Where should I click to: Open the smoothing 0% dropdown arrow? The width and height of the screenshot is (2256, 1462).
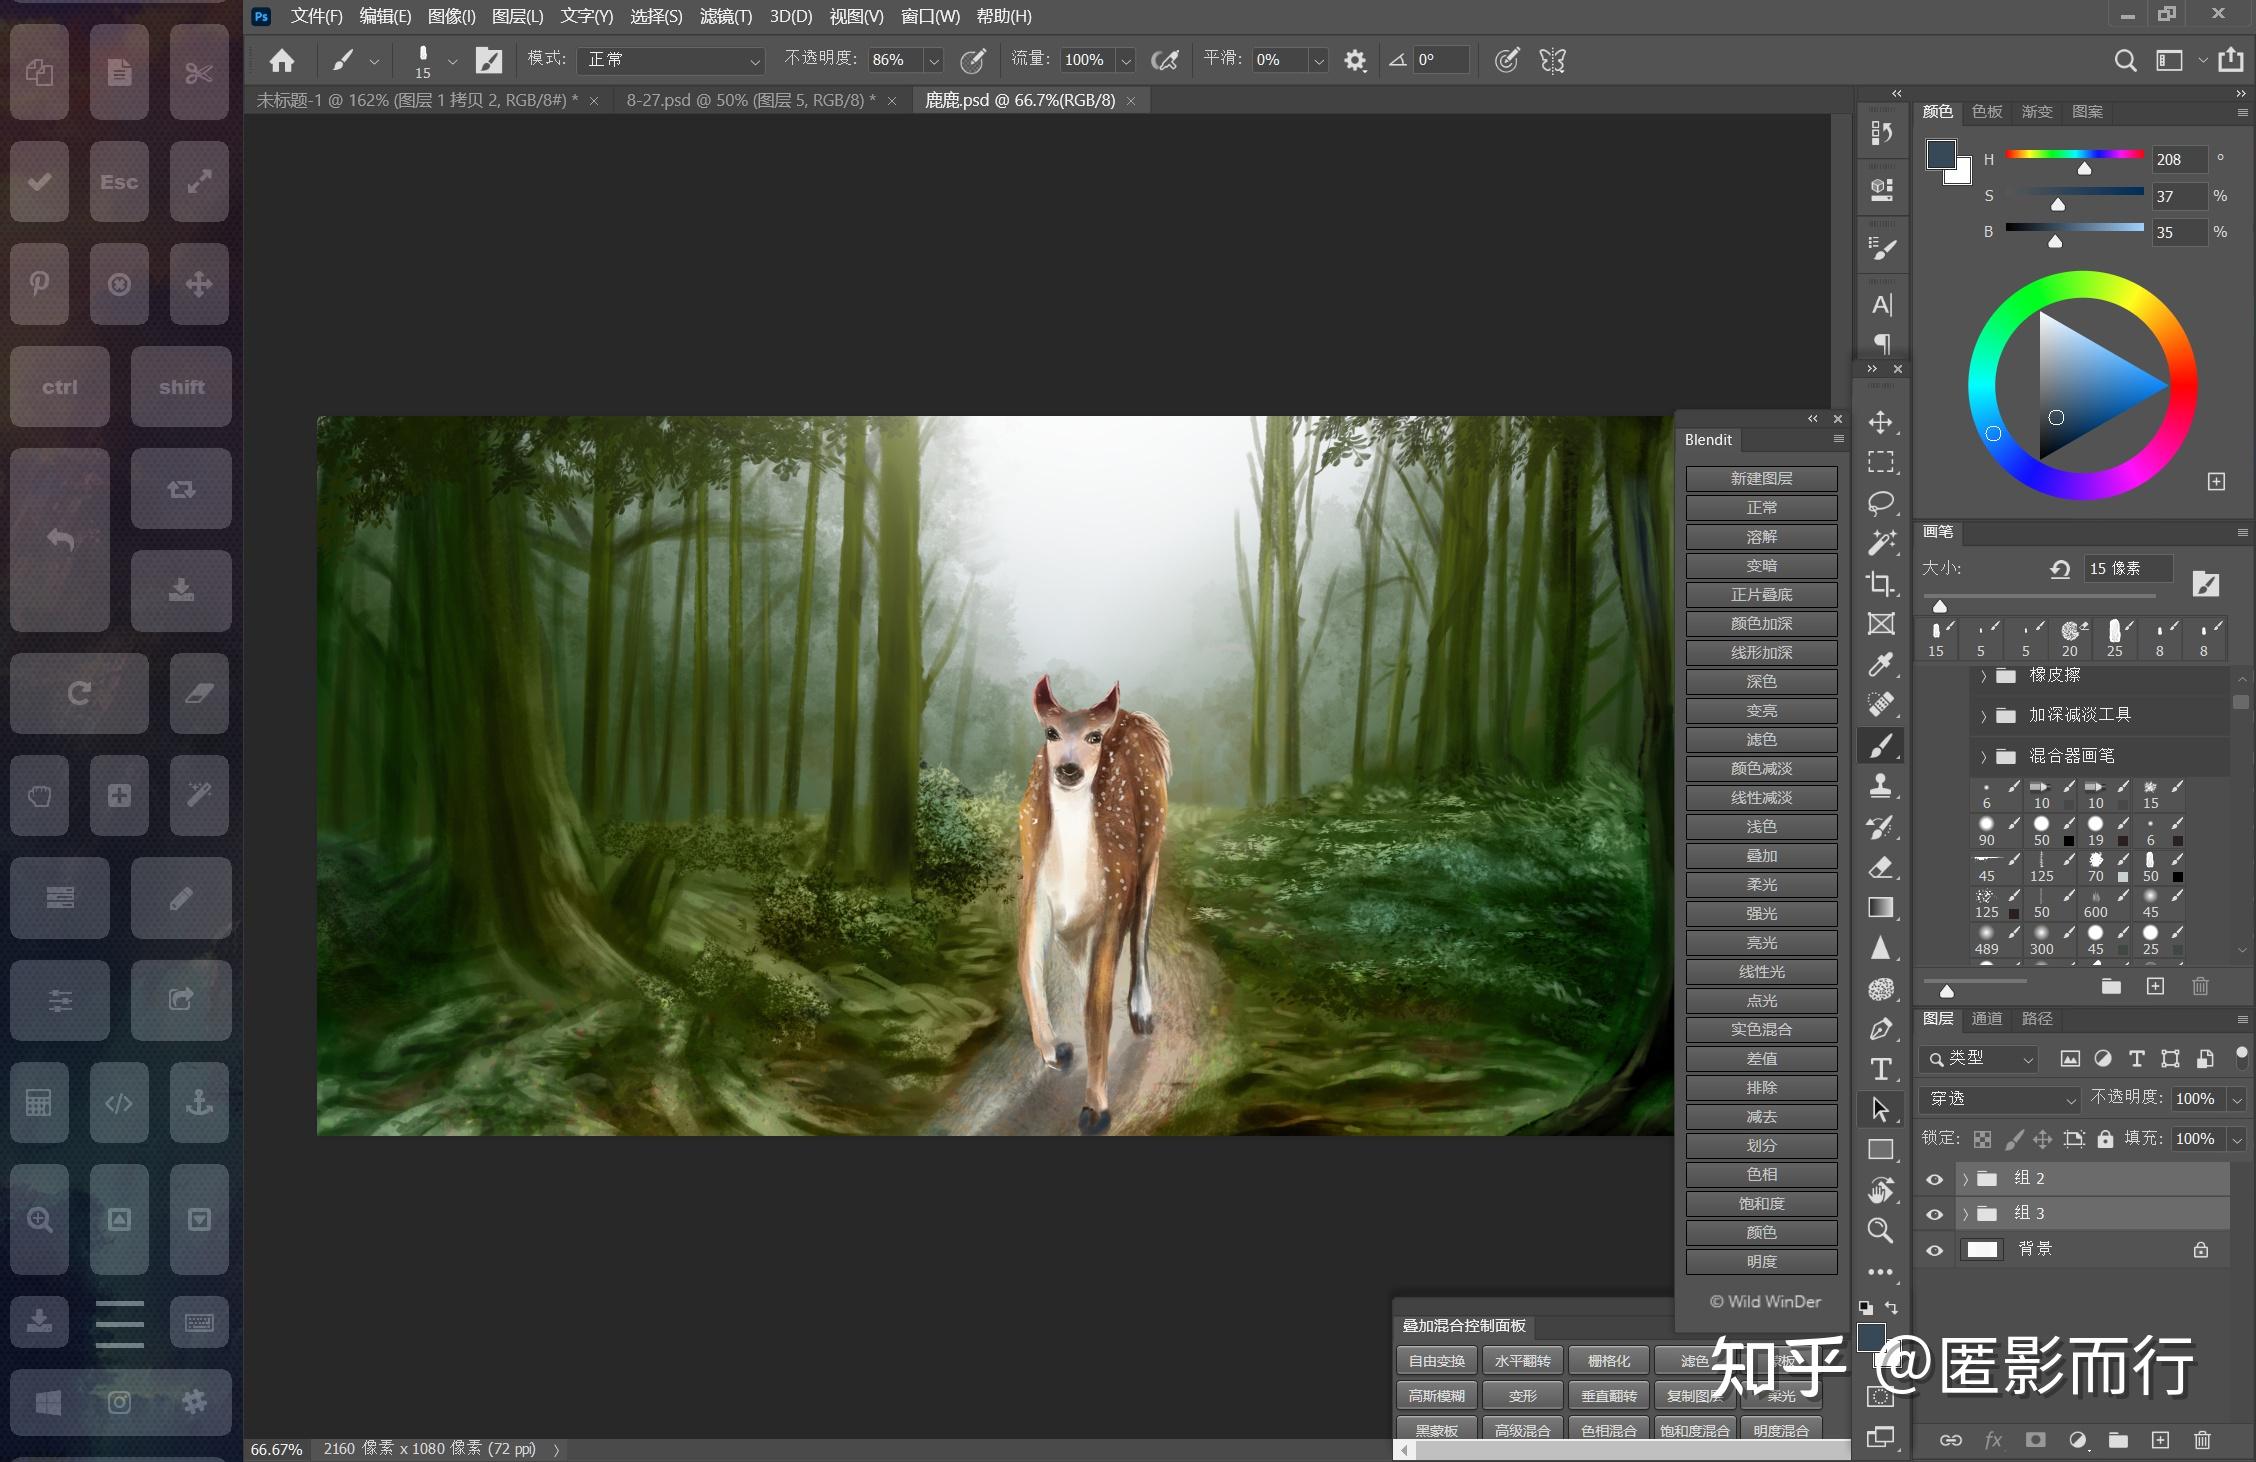tap(1319, 61)
